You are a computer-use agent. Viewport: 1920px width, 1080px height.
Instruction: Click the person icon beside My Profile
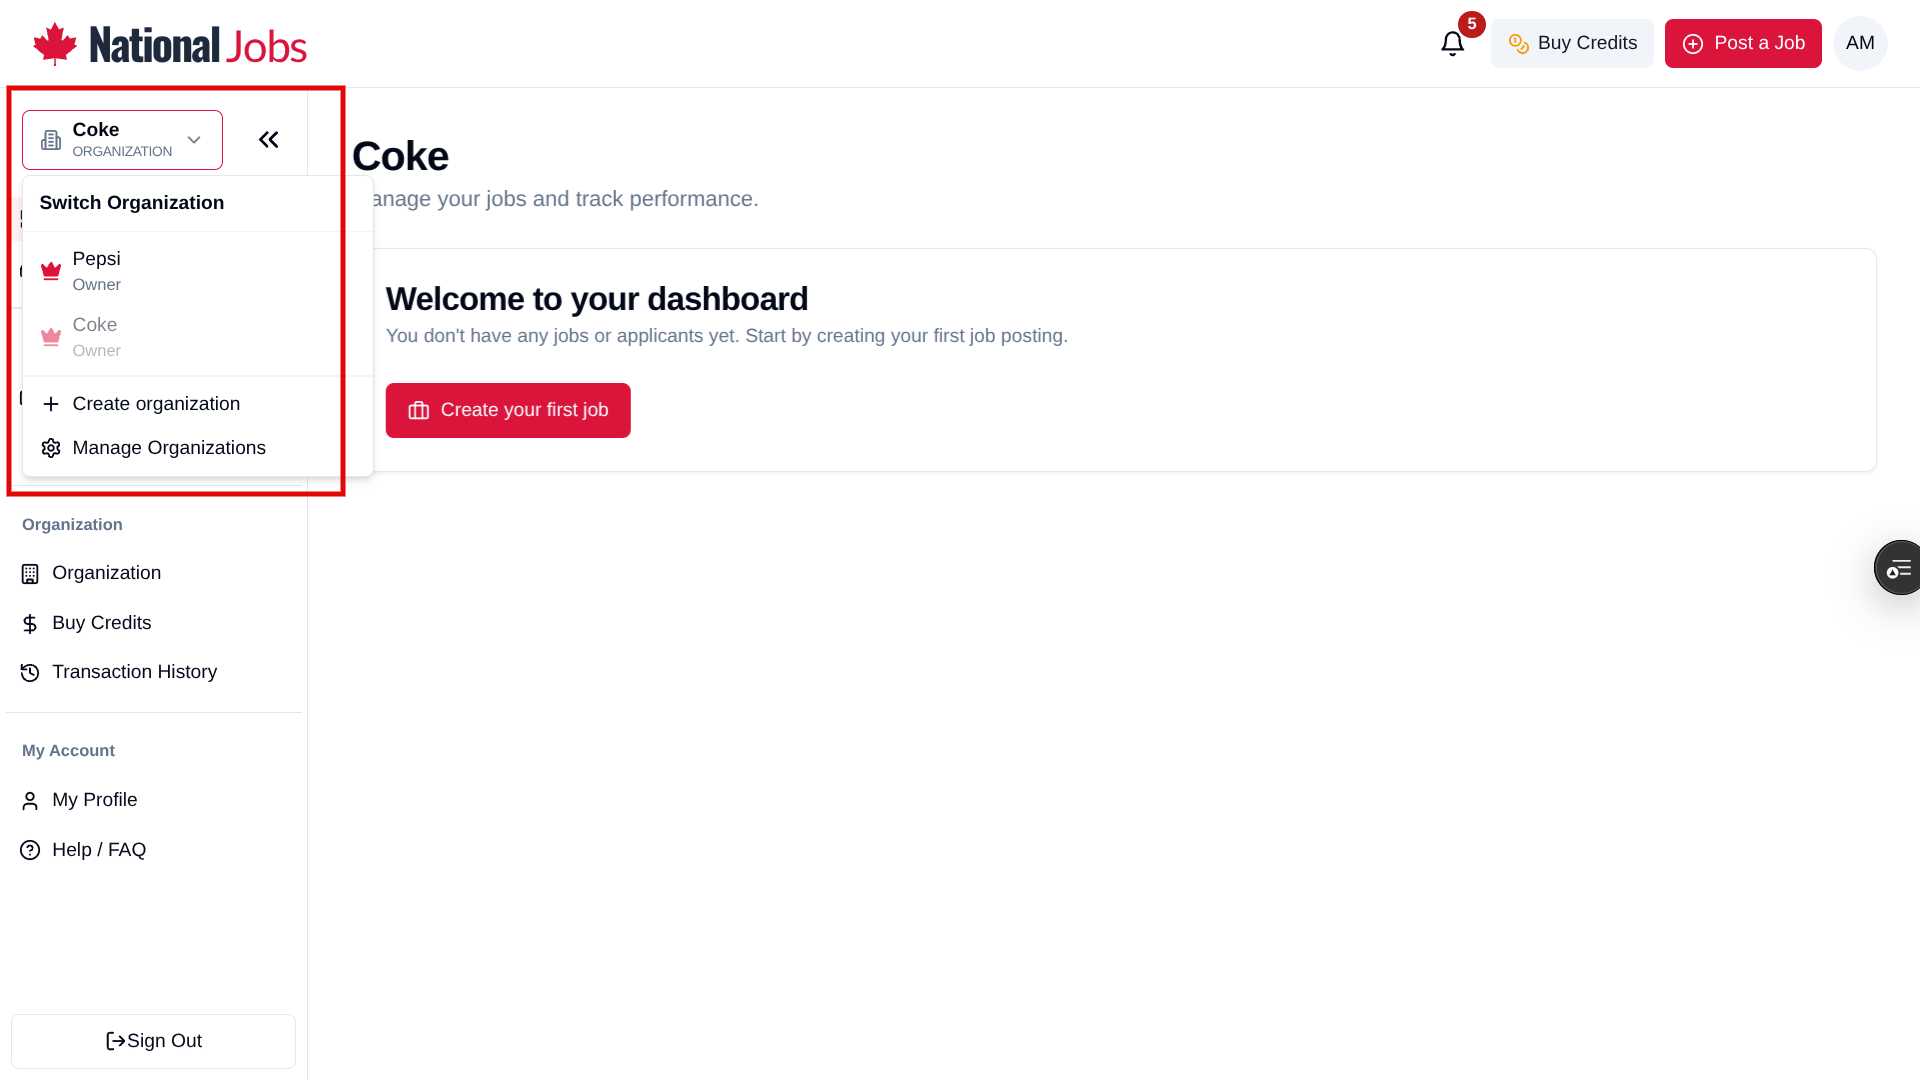coord(30,801)
